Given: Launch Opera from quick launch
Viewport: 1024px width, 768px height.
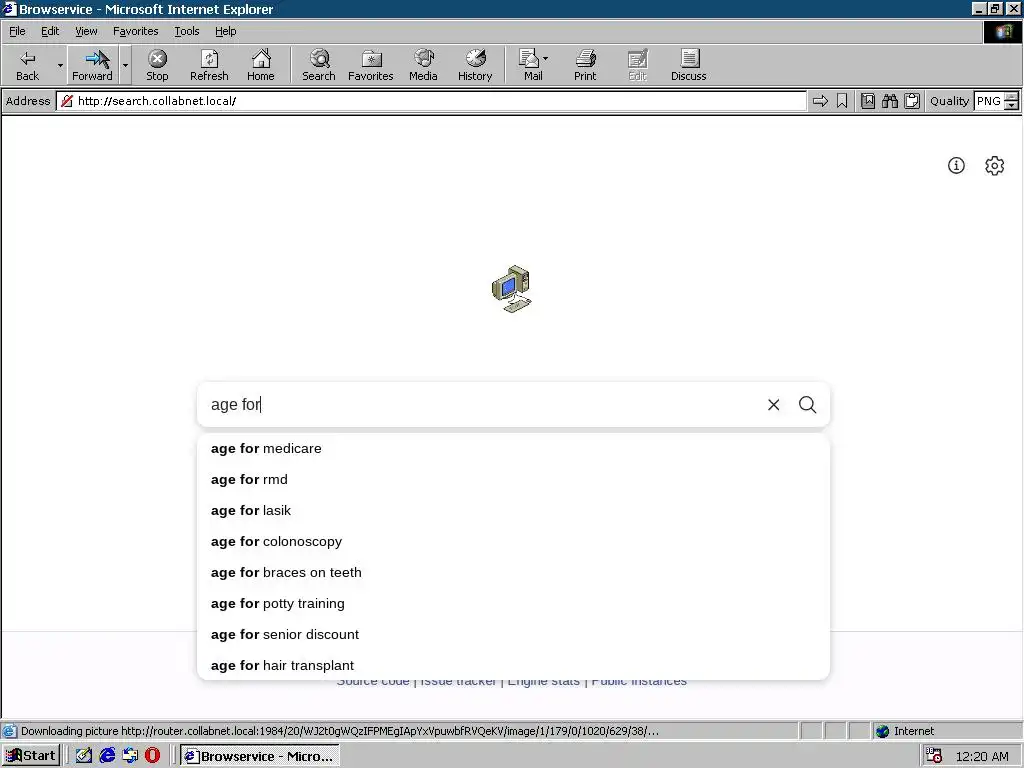Looking at the screenshot, I should click(152, 756).
